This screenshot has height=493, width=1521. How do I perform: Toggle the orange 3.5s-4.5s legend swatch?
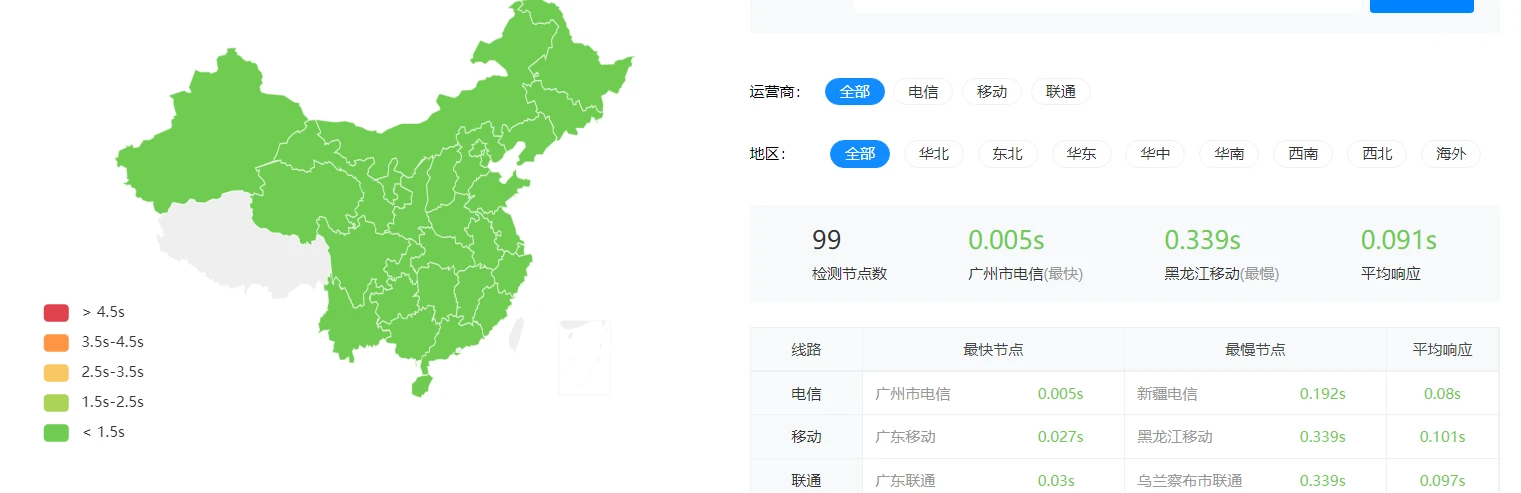56,342
